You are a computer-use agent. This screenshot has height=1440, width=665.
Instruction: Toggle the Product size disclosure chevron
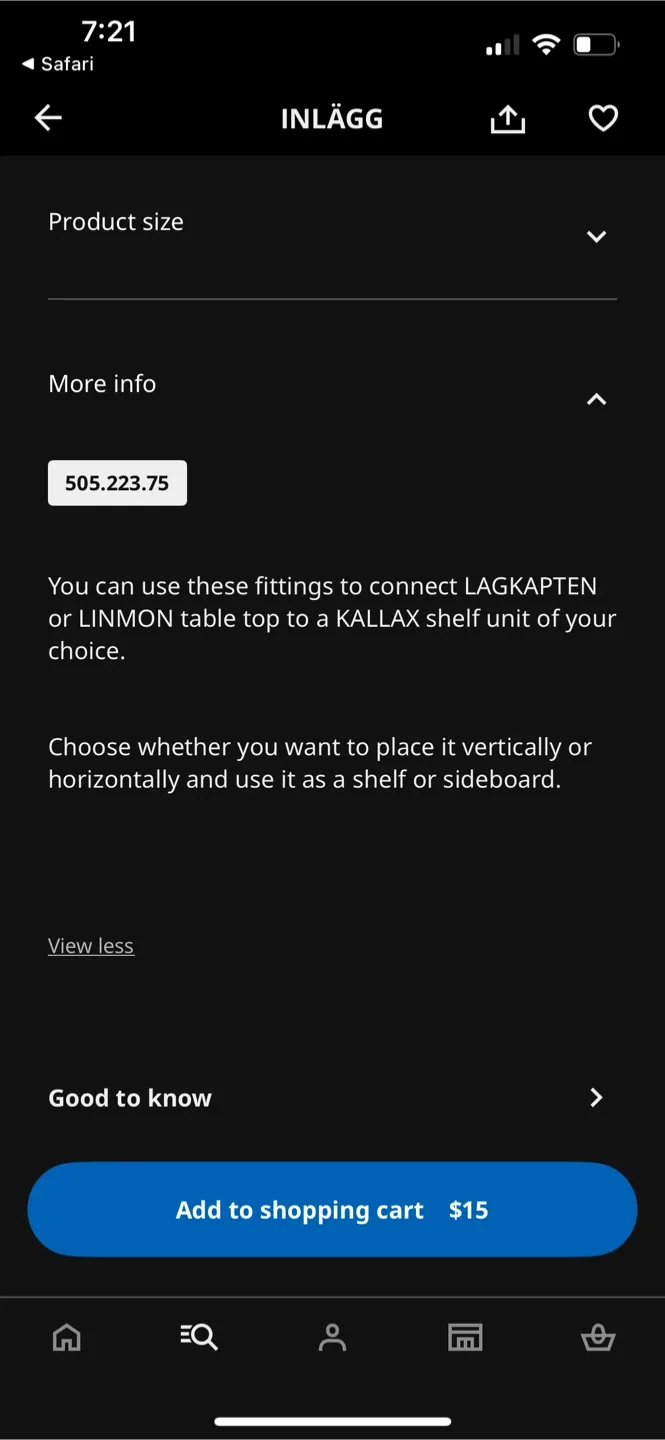click(597, 237)
